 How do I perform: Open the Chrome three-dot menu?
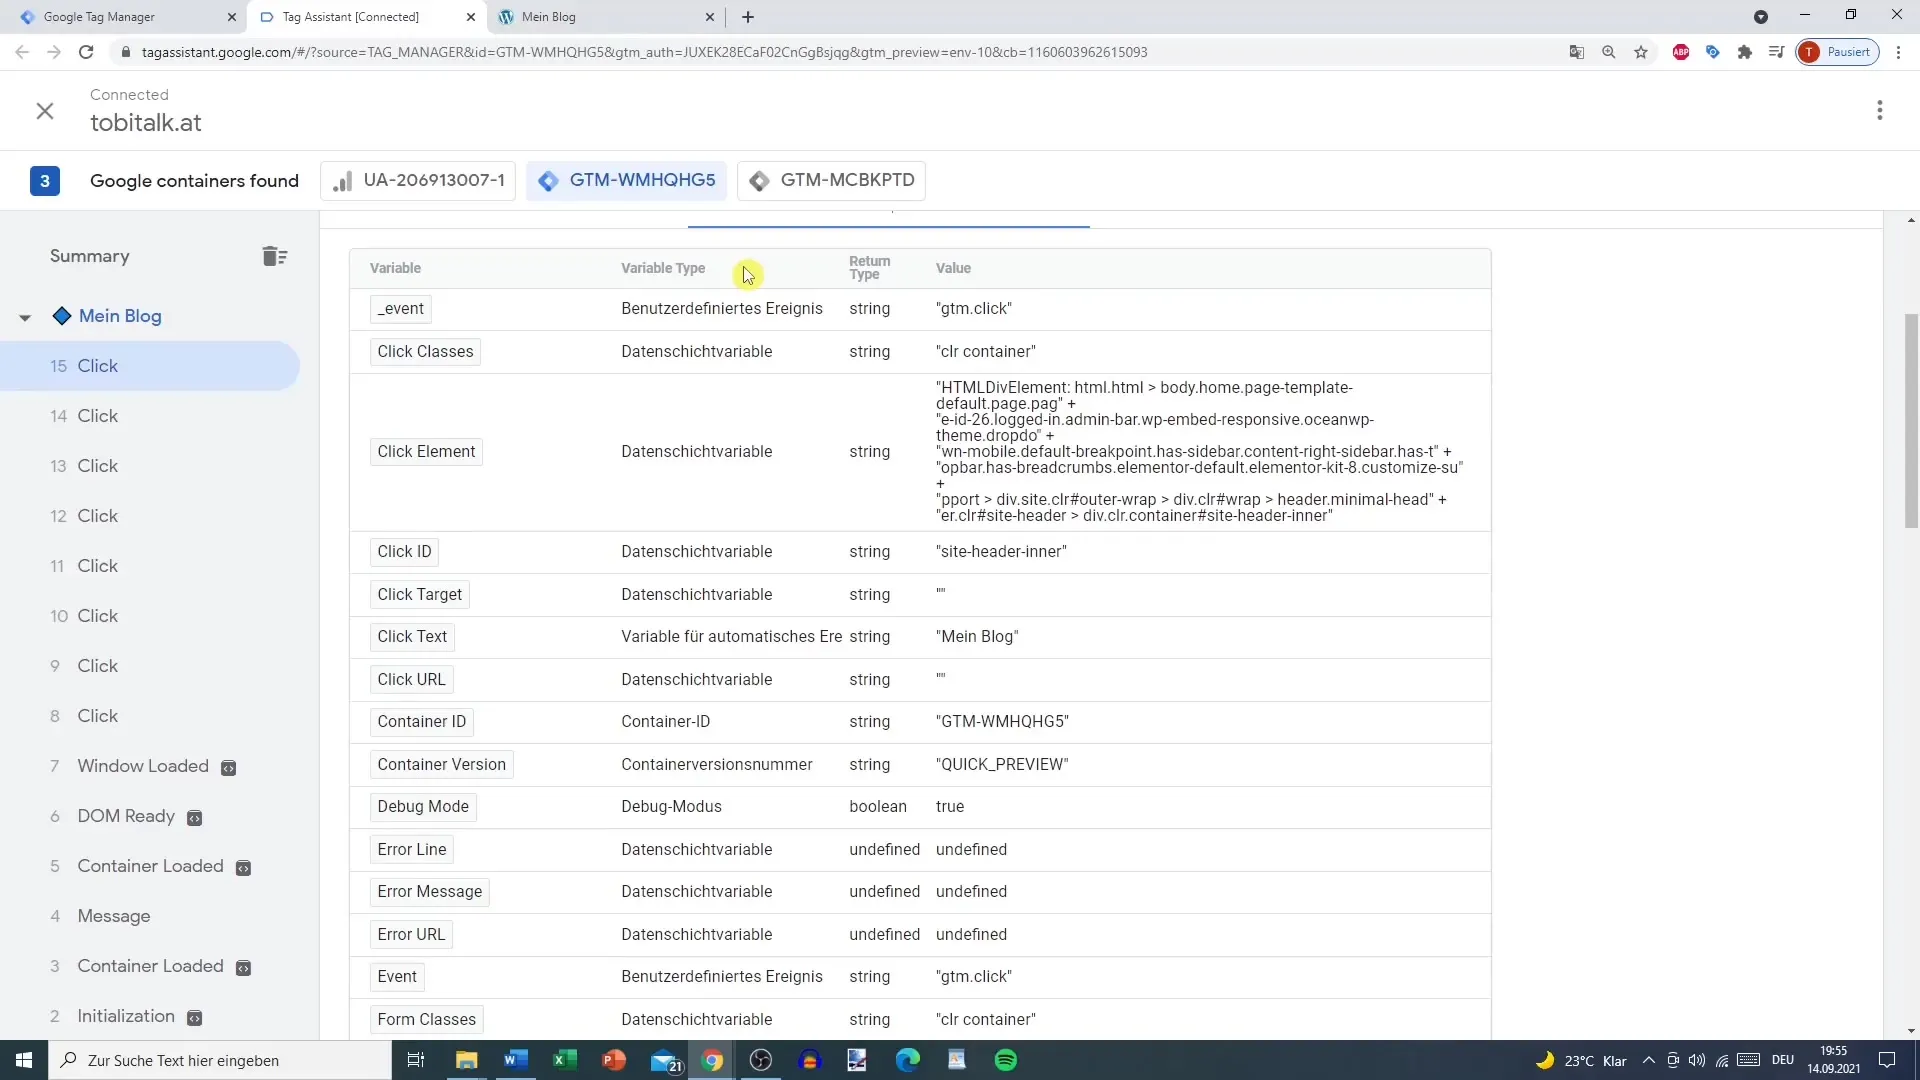click(1899, 52)
